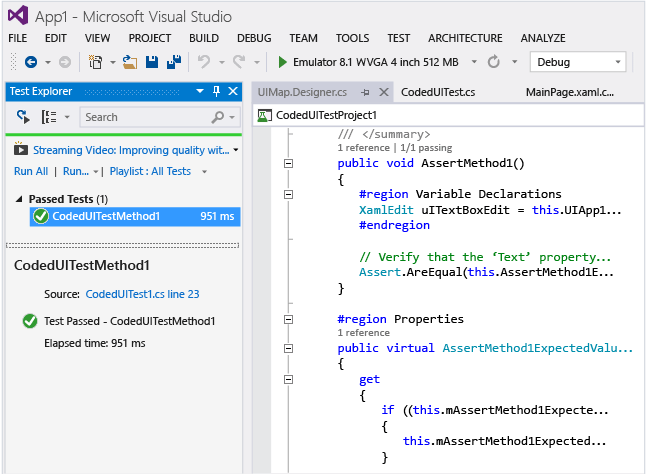Open the ANALYZE menu
Screen dimensions: 646x474
pyautogui.click(x=543, y=38)
